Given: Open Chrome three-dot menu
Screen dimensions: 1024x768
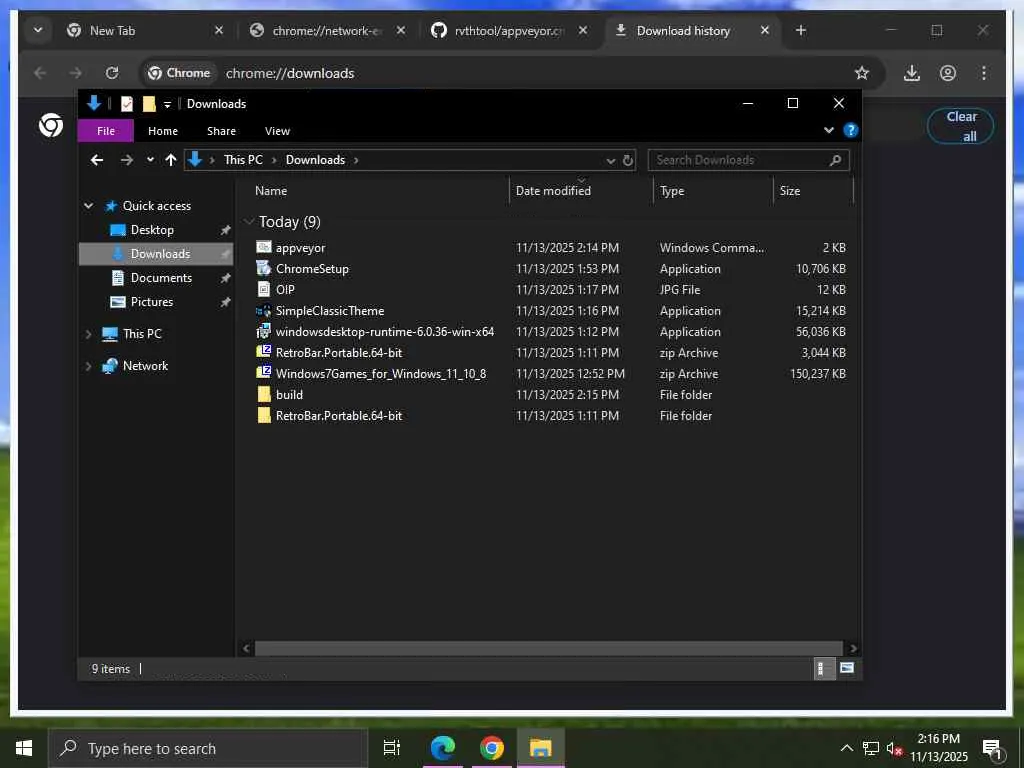Looking at the screenshot, I should click(984, 73).
